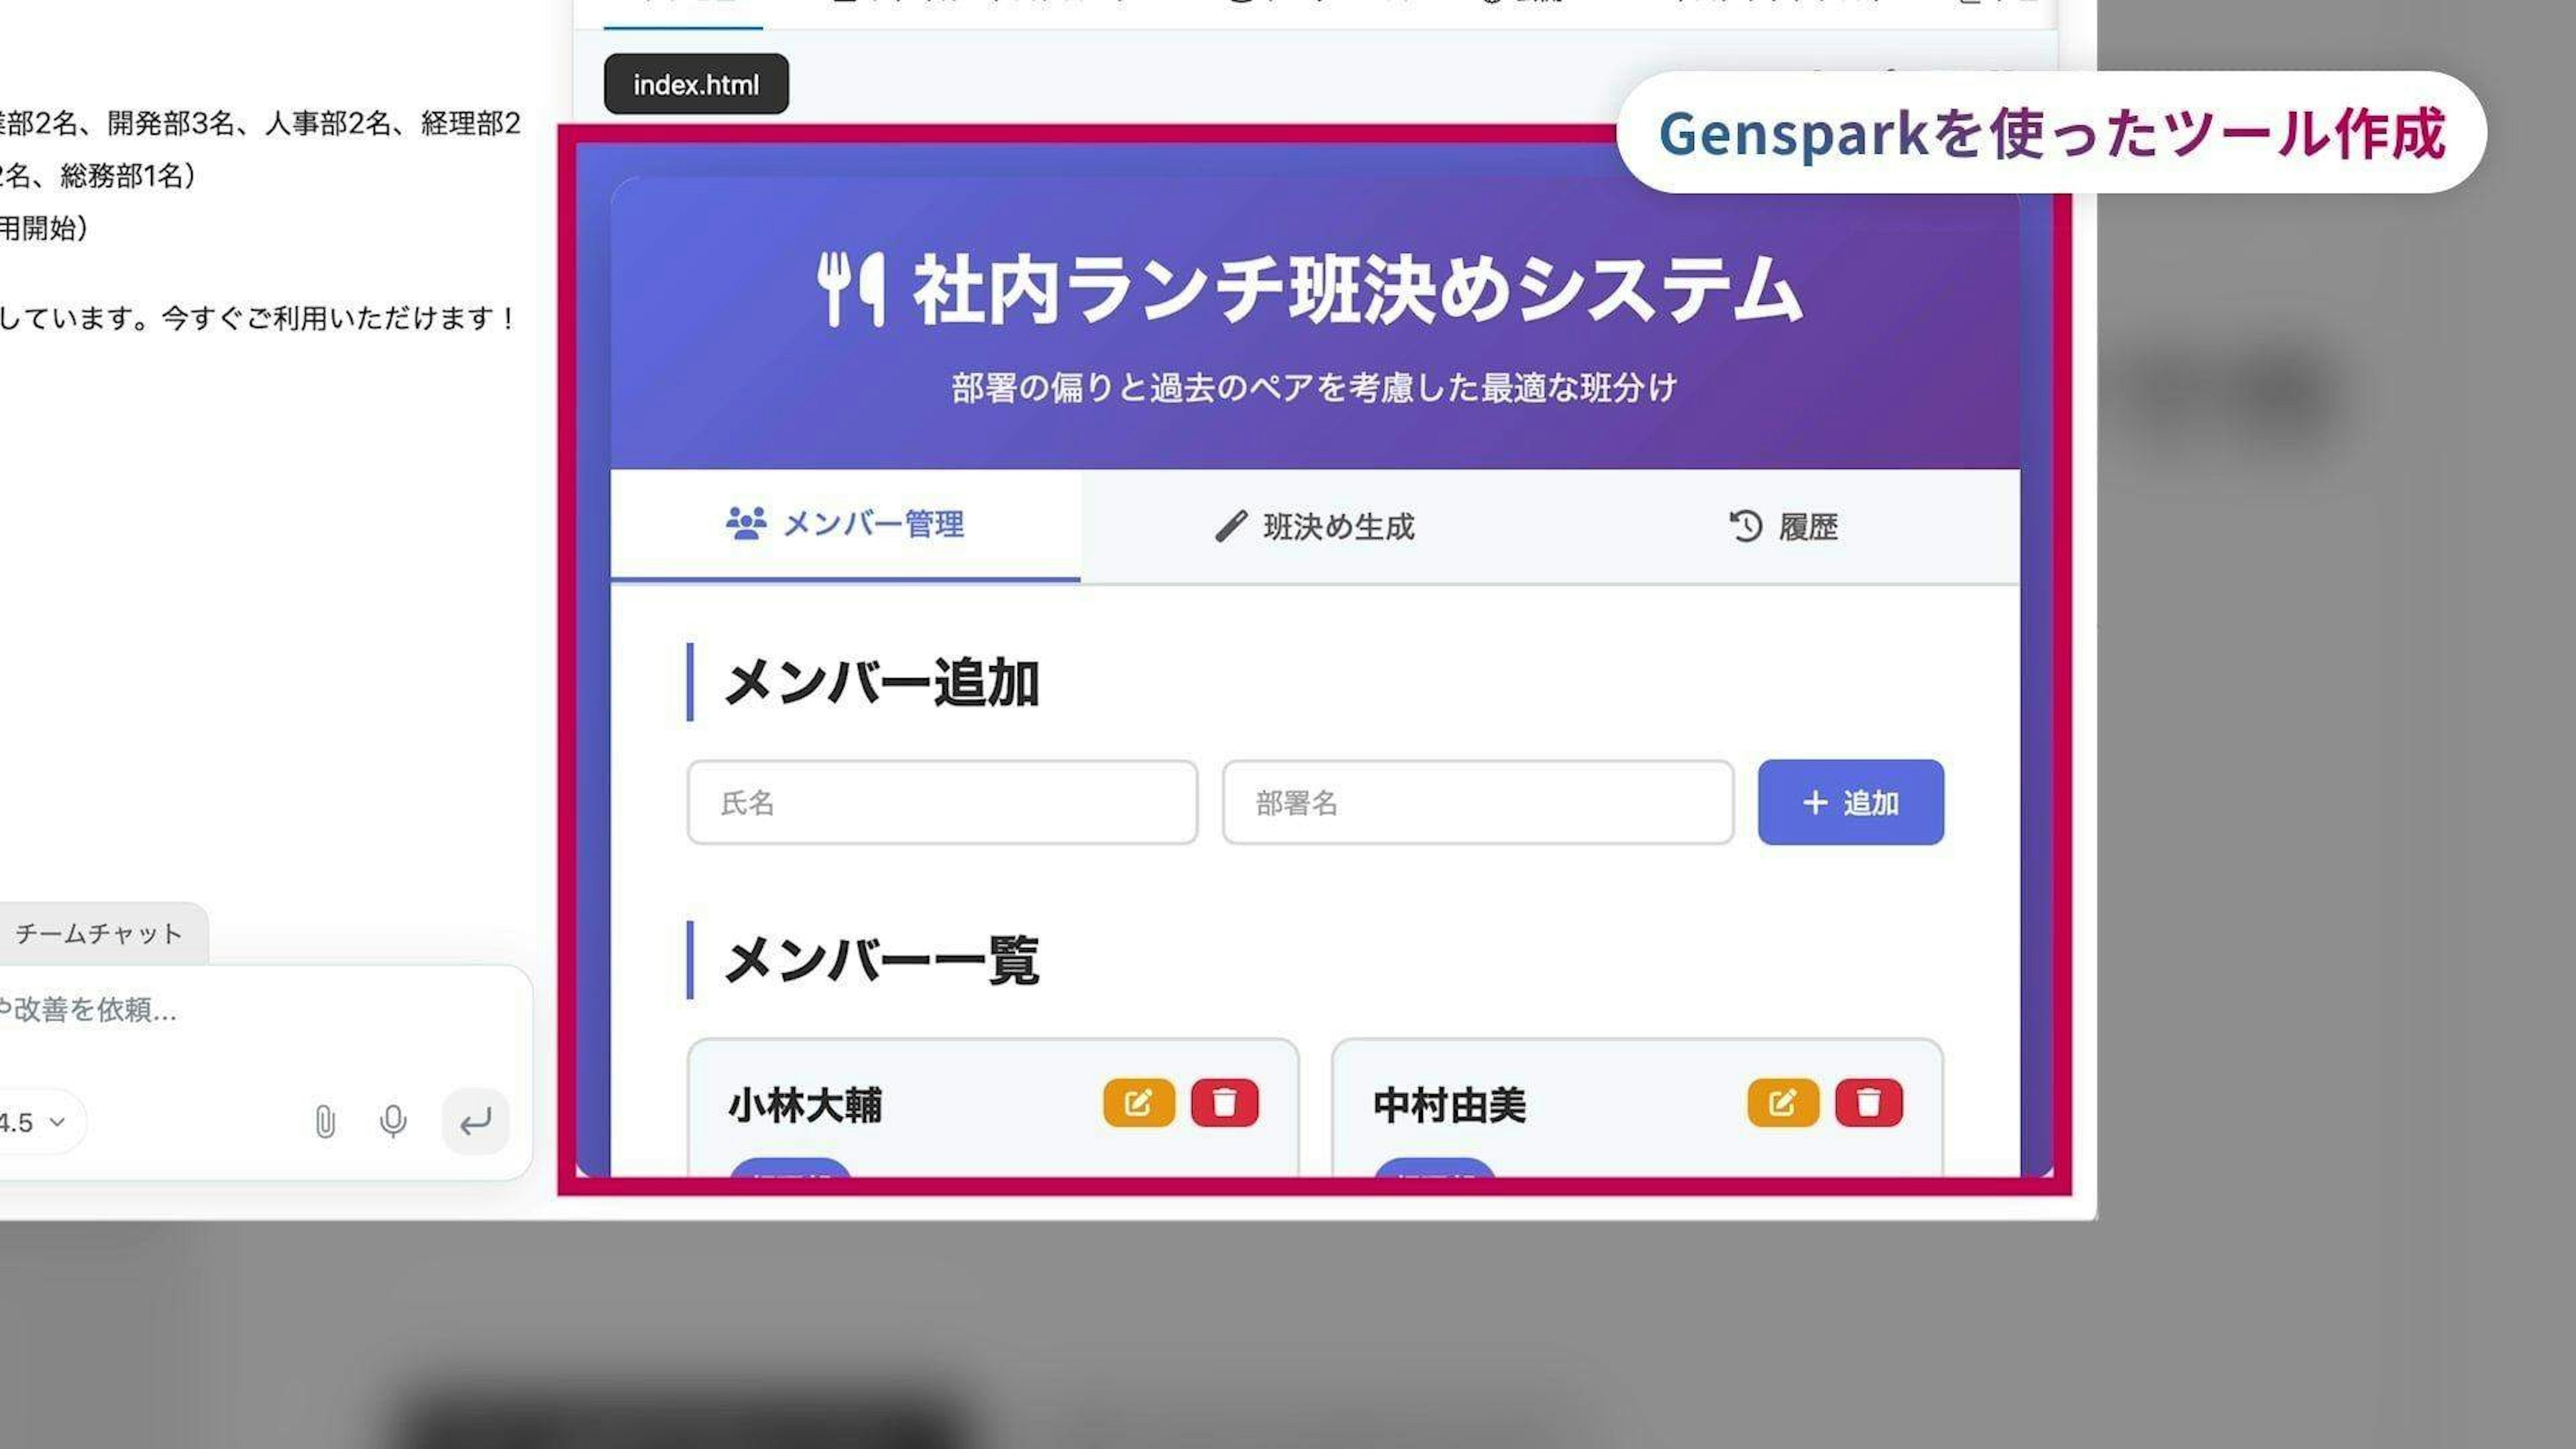Click the edit icon for 中村由美
2576x1449 pixels.
pyautogui.click(x=1782, y=1103)
